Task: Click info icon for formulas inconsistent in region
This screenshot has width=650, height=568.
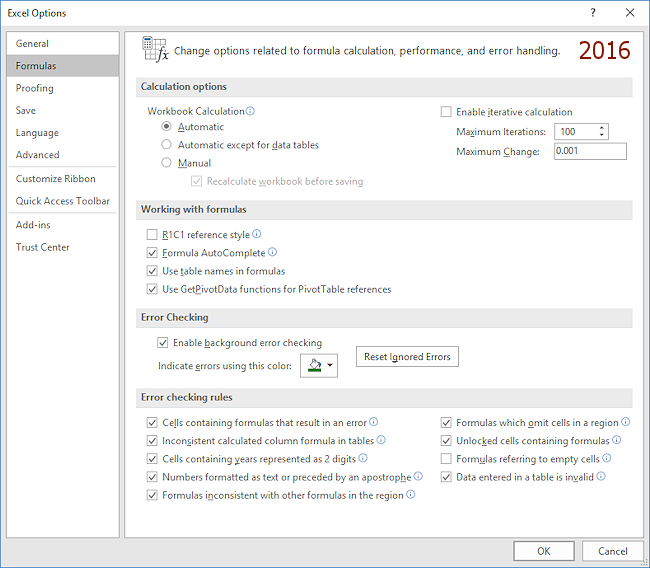Action: pos(410,495)
